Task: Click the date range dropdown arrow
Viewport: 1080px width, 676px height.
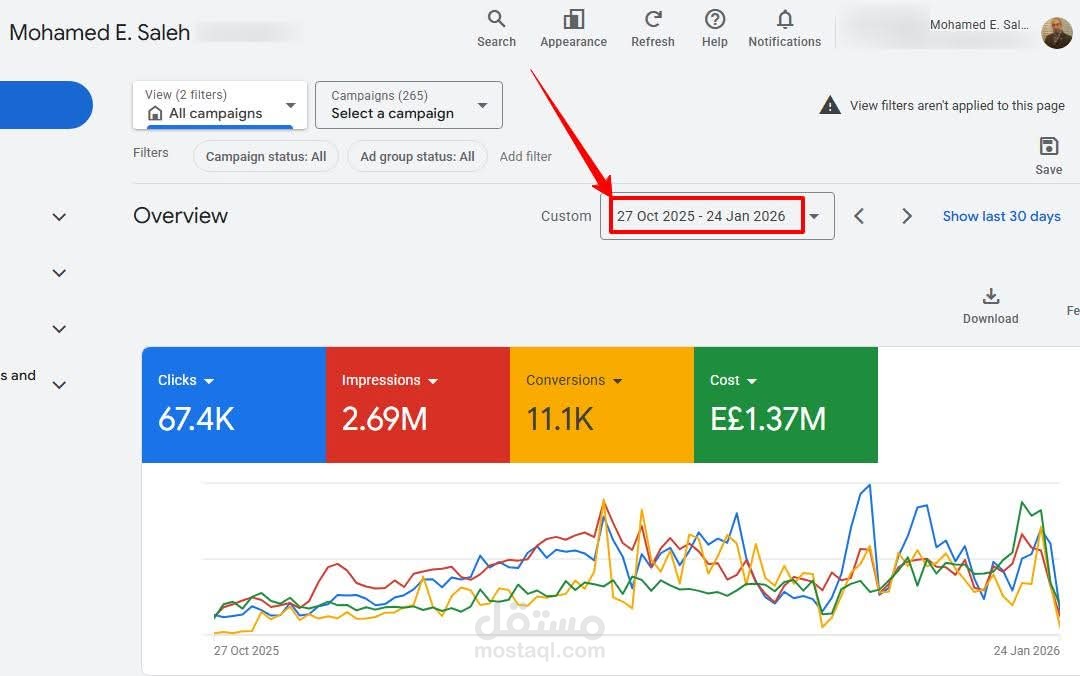Action: pyautogui.click(x=814, y=216)
